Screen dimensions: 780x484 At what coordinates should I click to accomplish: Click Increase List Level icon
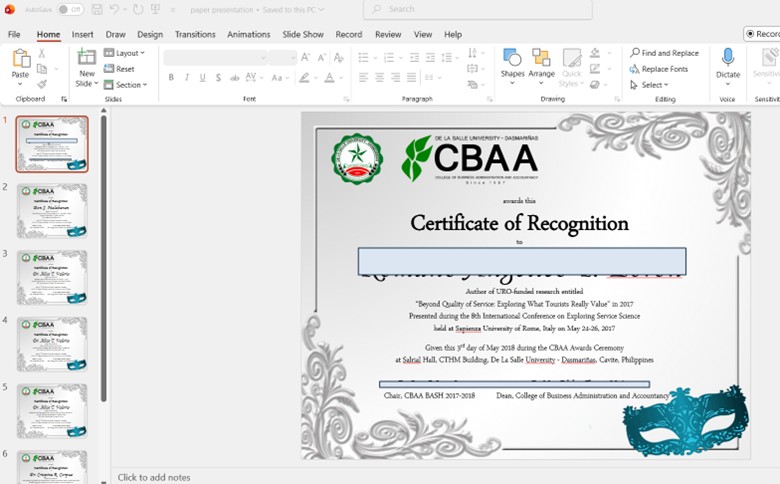(x=430, y=58)
